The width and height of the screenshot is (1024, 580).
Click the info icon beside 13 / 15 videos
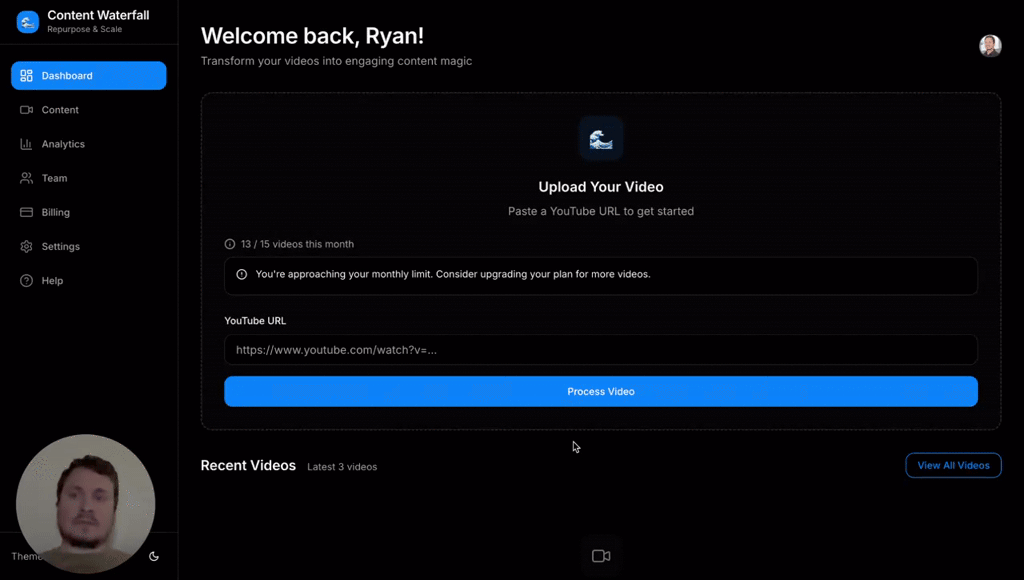point(230,244)
